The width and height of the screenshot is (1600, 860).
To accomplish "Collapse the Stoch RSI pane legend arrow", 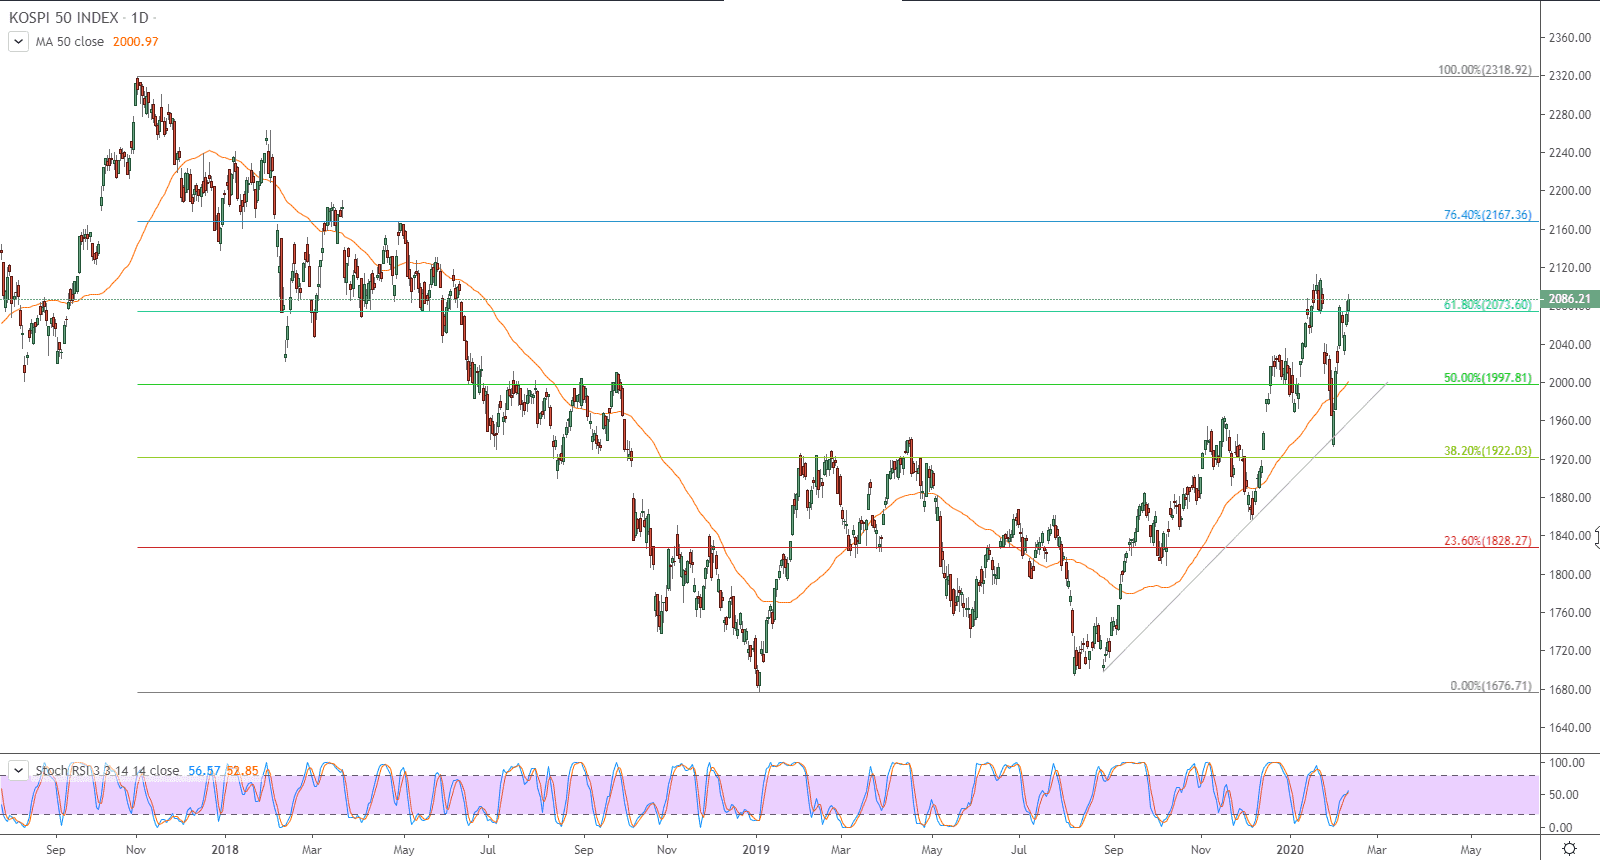I will click(x=18, y=770).
